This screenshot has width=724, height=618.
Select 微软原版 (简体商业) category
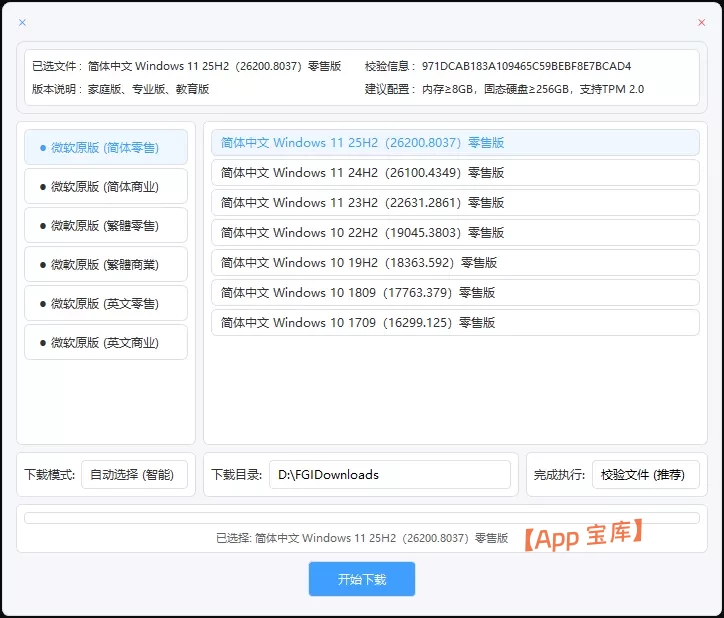(x=106, y=186)
